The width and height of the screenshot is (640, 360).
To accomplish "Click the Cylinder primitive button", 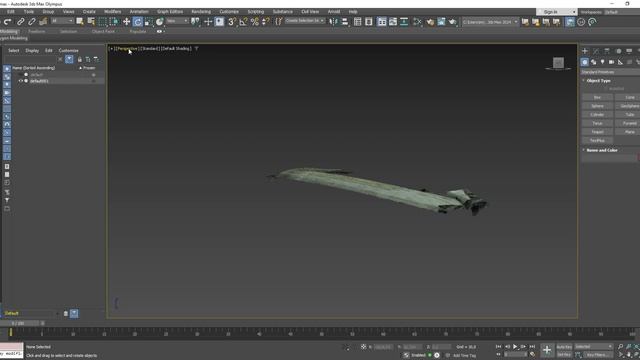I will coord(597,115).
